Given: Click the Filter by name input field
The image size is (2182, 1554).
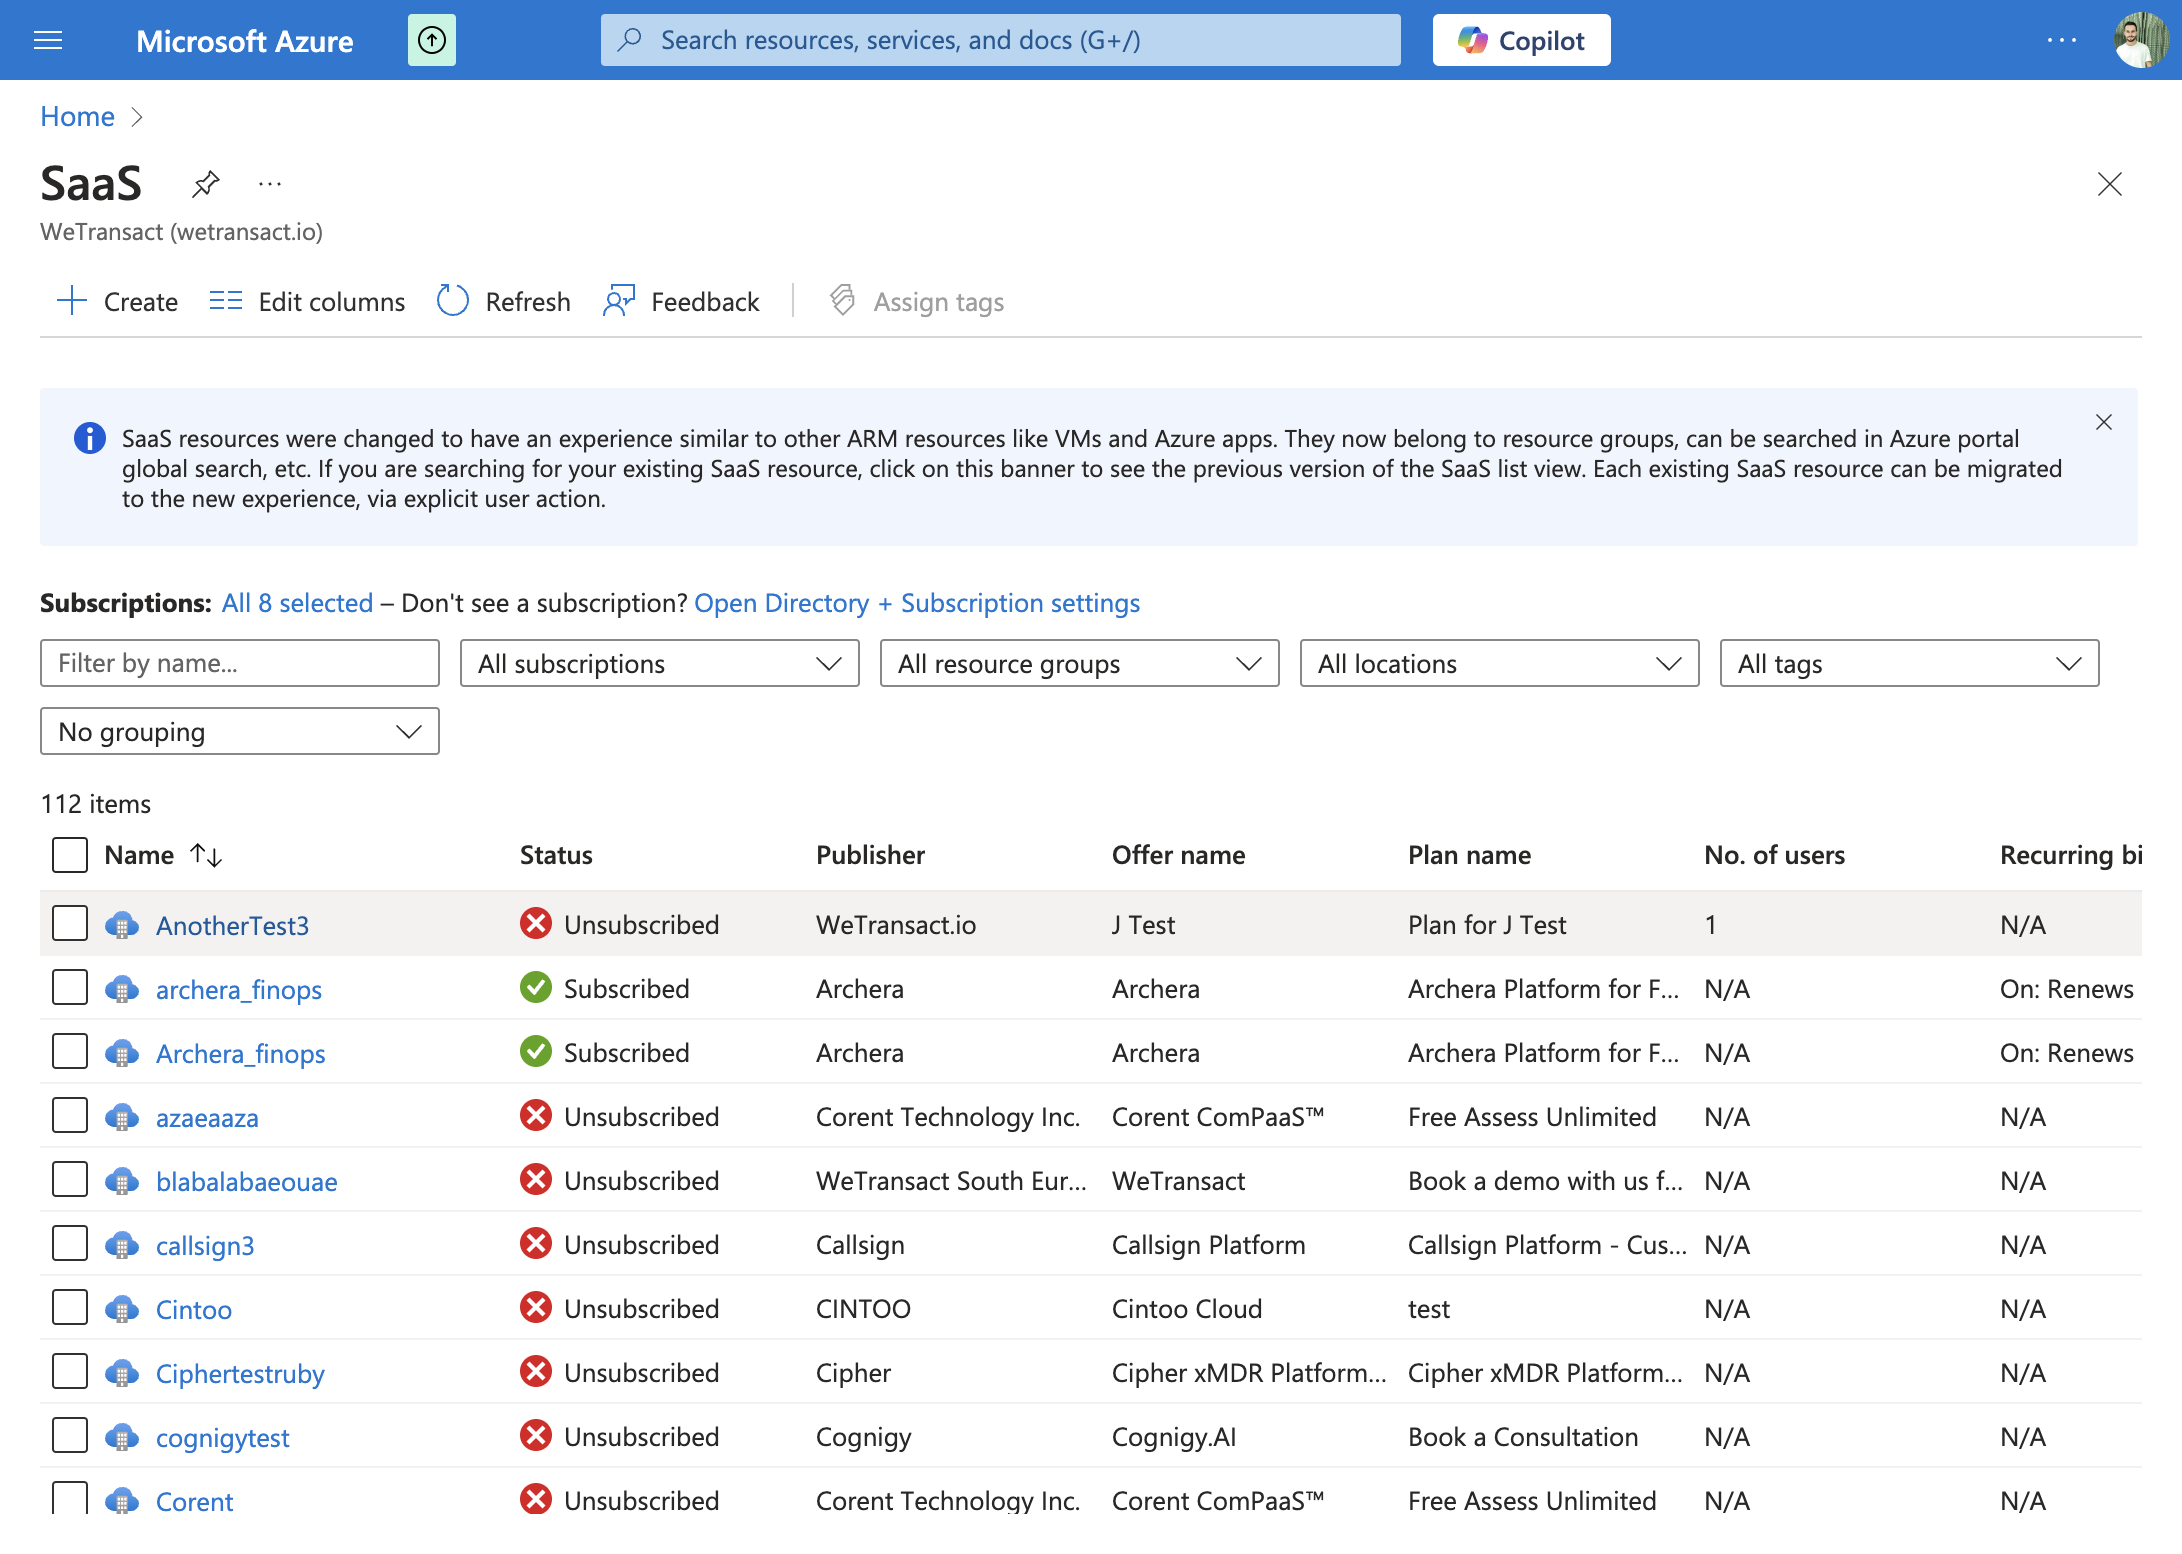Looking at the screenshot, I should point(240,663).
